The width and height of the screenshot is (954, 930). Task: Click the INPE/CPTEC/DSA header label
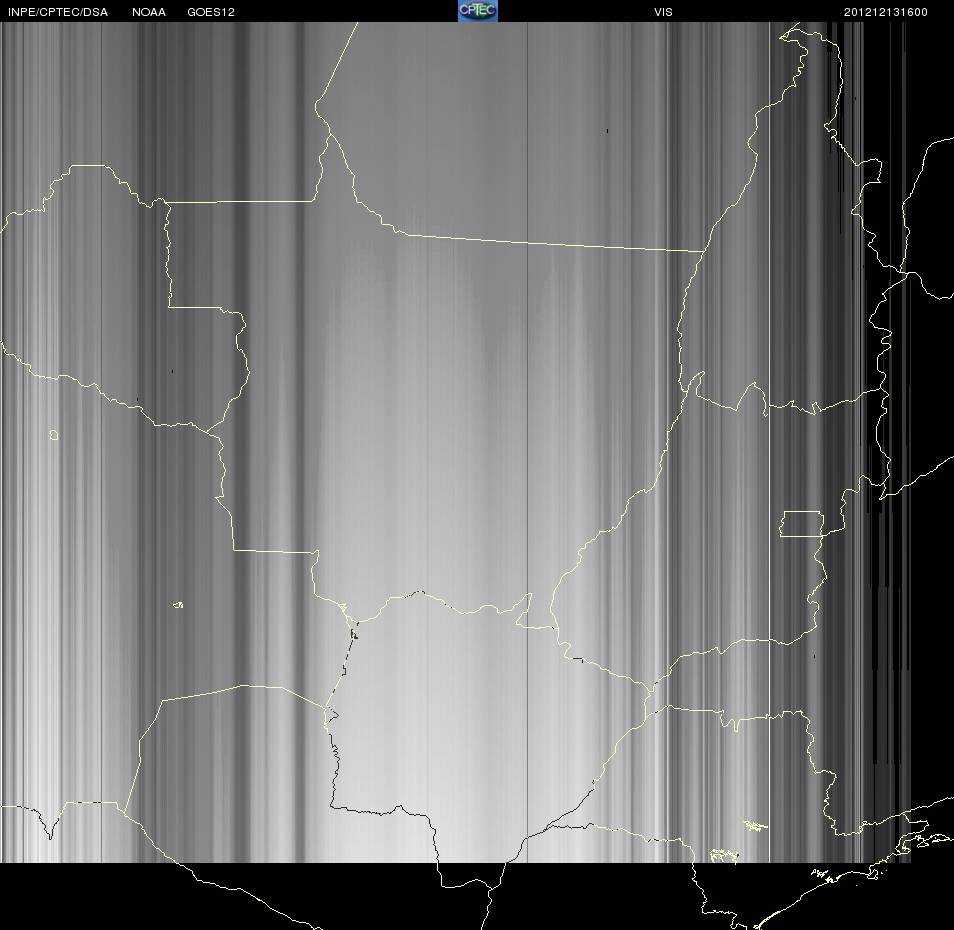coord(58,12)
